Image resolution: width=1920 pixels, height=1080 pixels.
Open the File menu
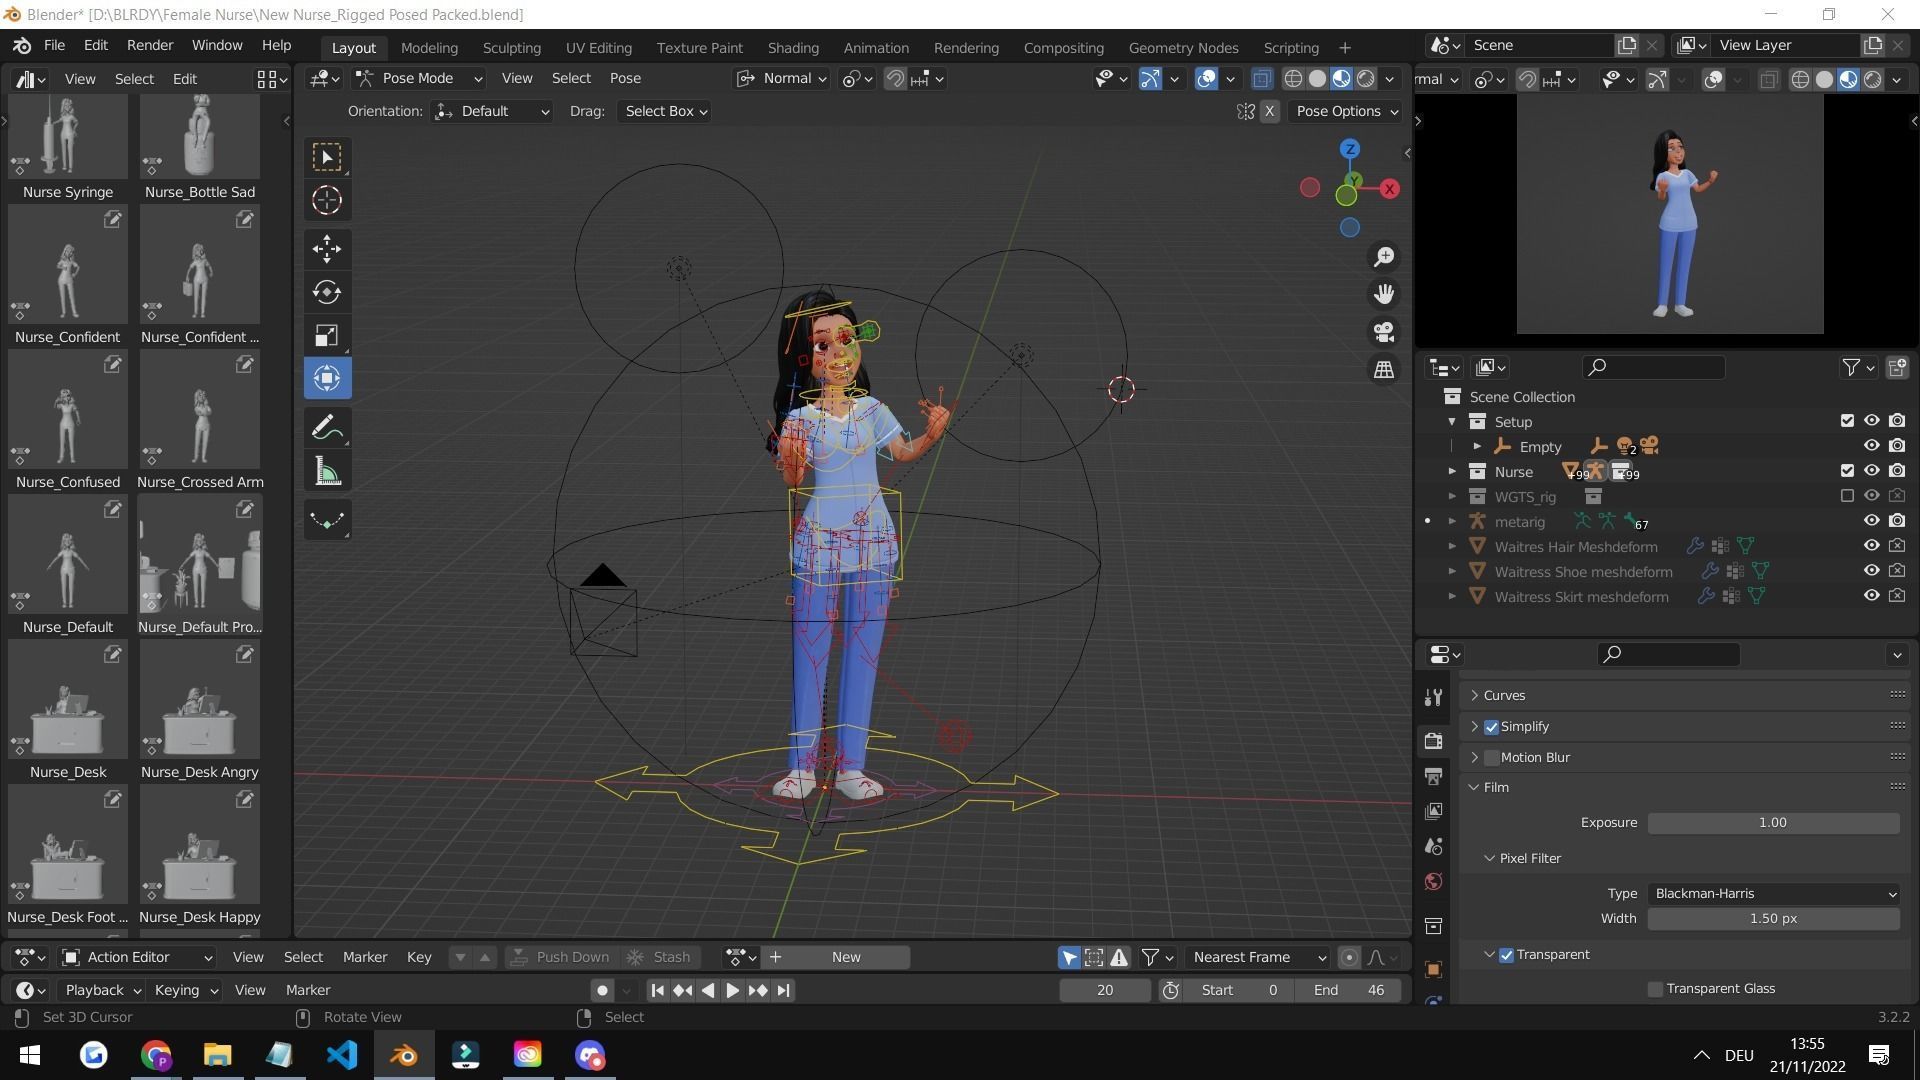coord(54,45)
